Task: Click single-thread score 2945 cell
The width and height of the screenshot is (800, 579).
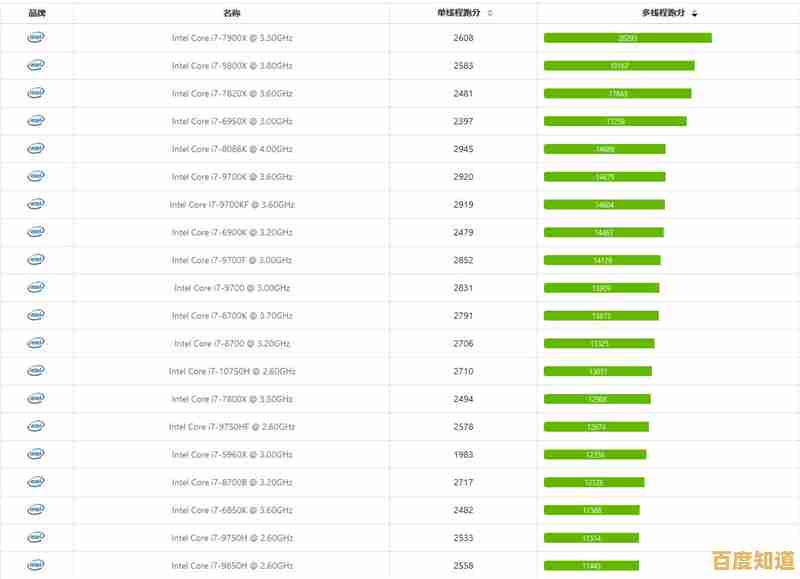Action: [x=463, y=149]
